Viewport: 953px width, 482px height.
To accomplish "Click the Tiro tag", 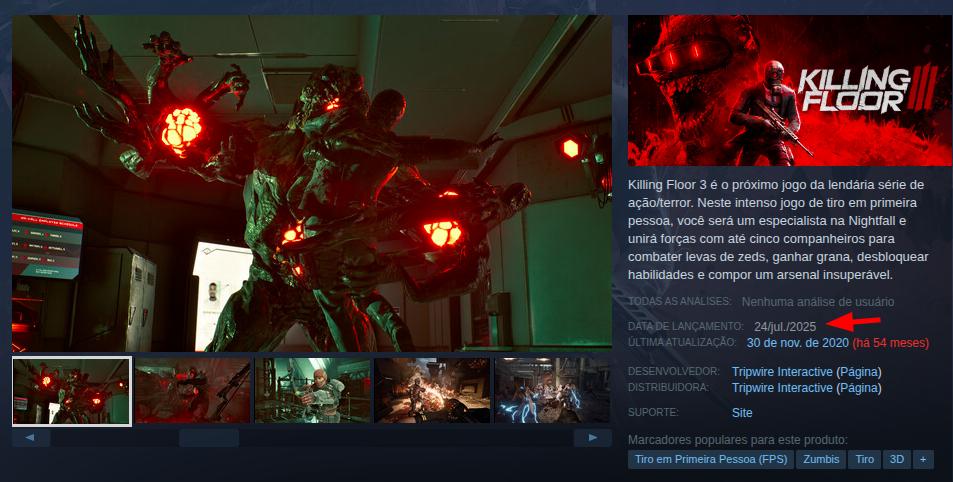I will pyautogui.click(x=865, y=460).
